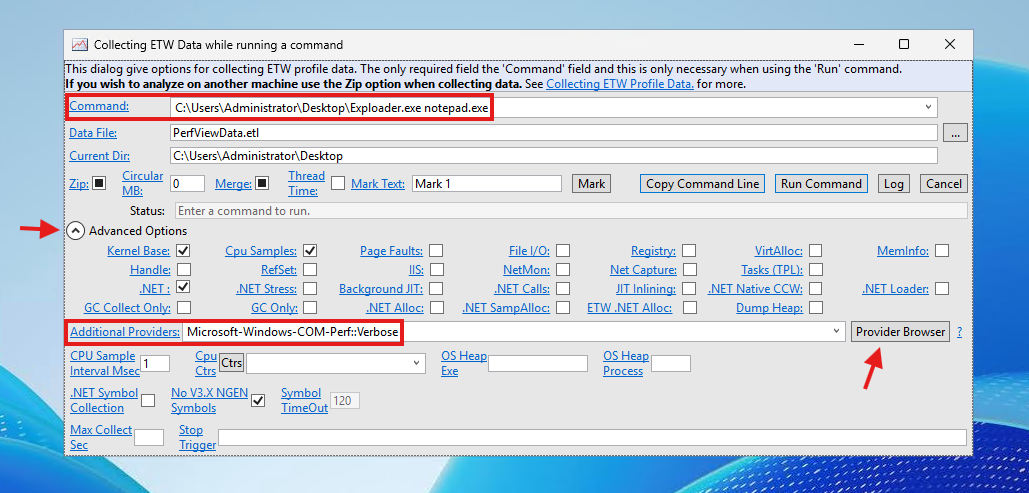Enable the Thread Time checkbox
This screenshot has width=1029, height=493.
click(x=337, y=184)
